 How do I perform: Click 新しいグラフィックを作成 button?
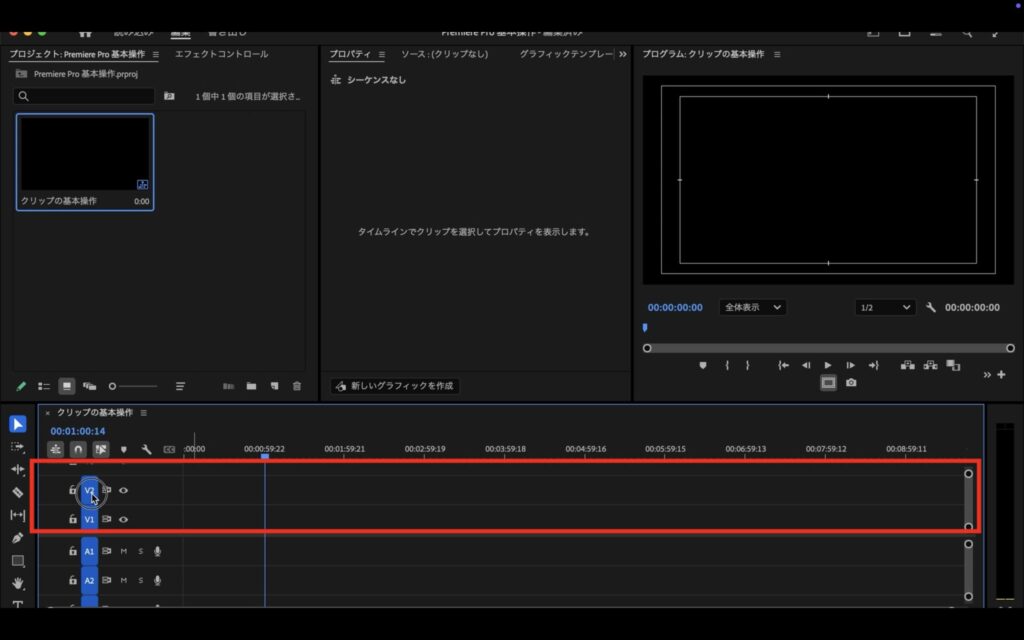(395, 386)
